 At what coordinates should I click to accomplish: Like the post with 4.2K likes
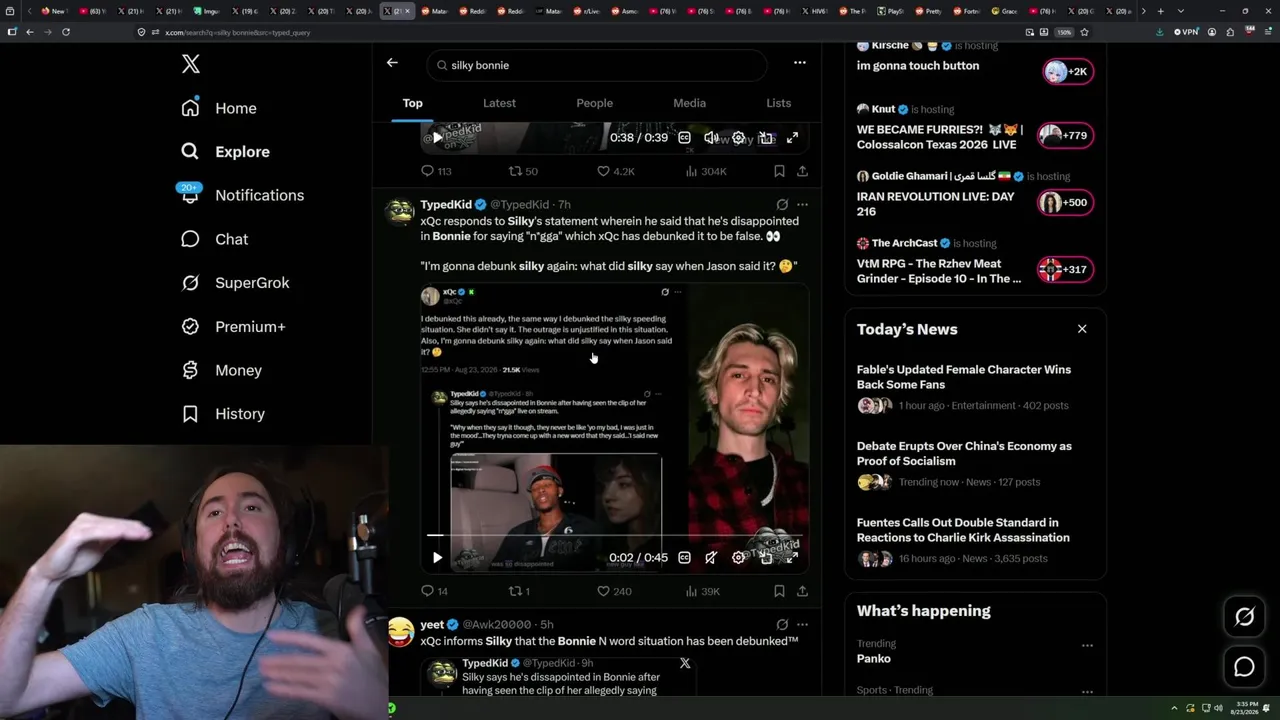616,171
